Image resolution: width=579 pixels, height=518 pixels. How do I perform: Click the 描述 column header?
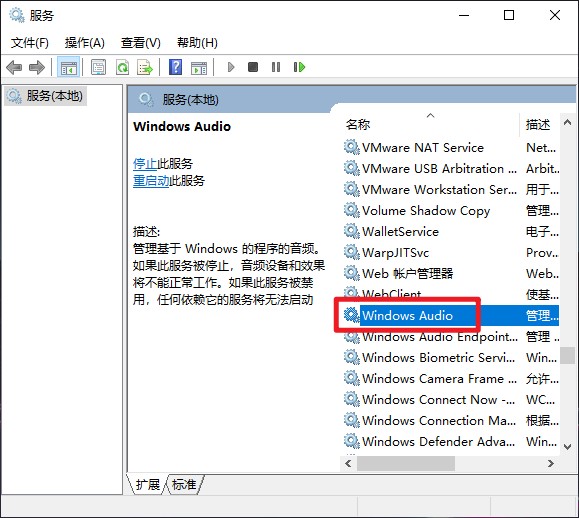pyautogui.click(x=539, y=124)
